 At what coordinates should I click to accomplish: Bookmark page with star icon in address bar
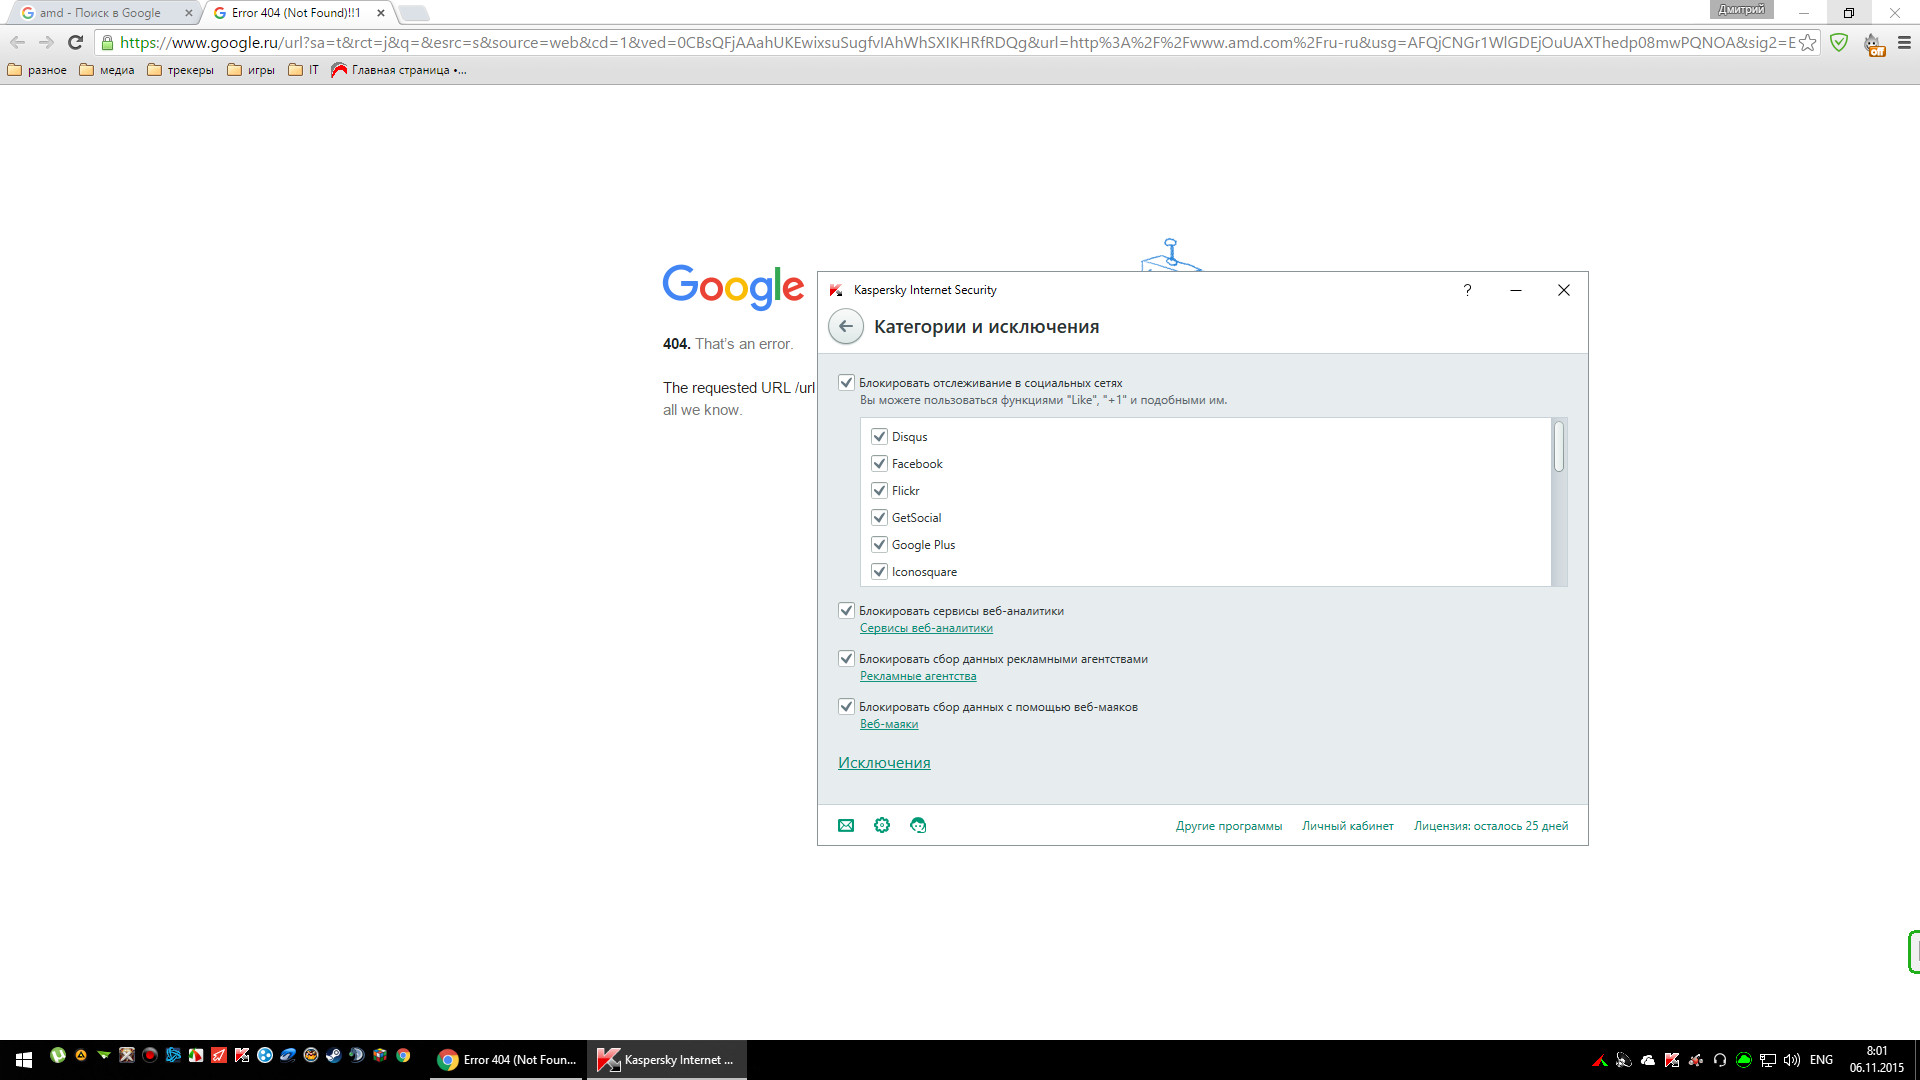tap(1808, 42)
